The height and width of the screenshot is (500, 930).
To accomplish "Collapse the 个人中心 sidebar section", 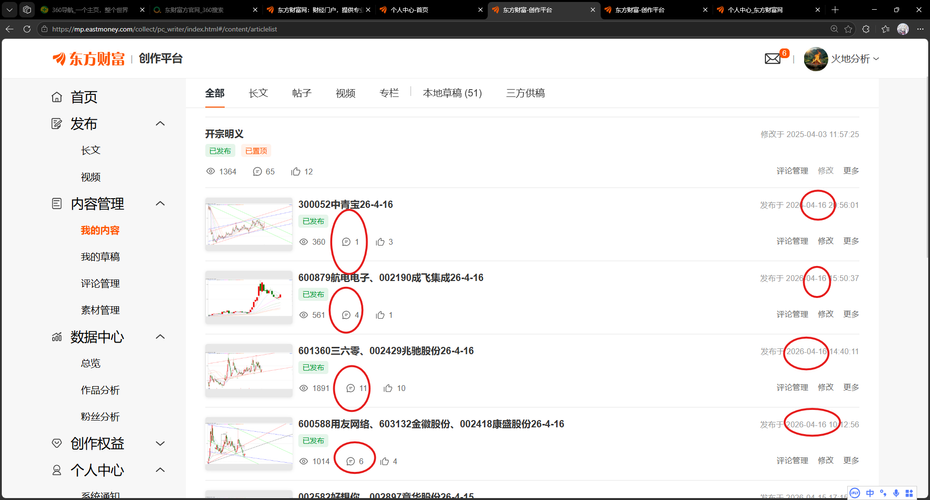I will [160, 470].
